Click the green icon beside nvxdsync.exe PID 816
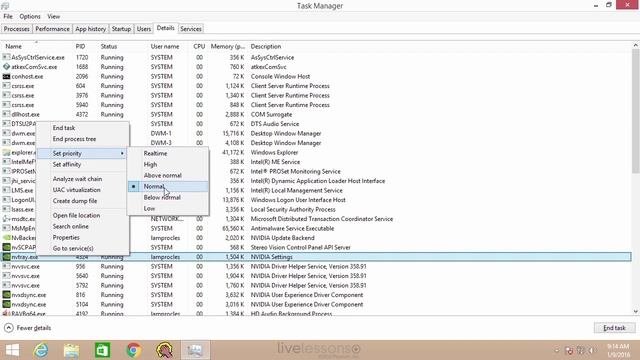640x360 pixels. point(6,295)
